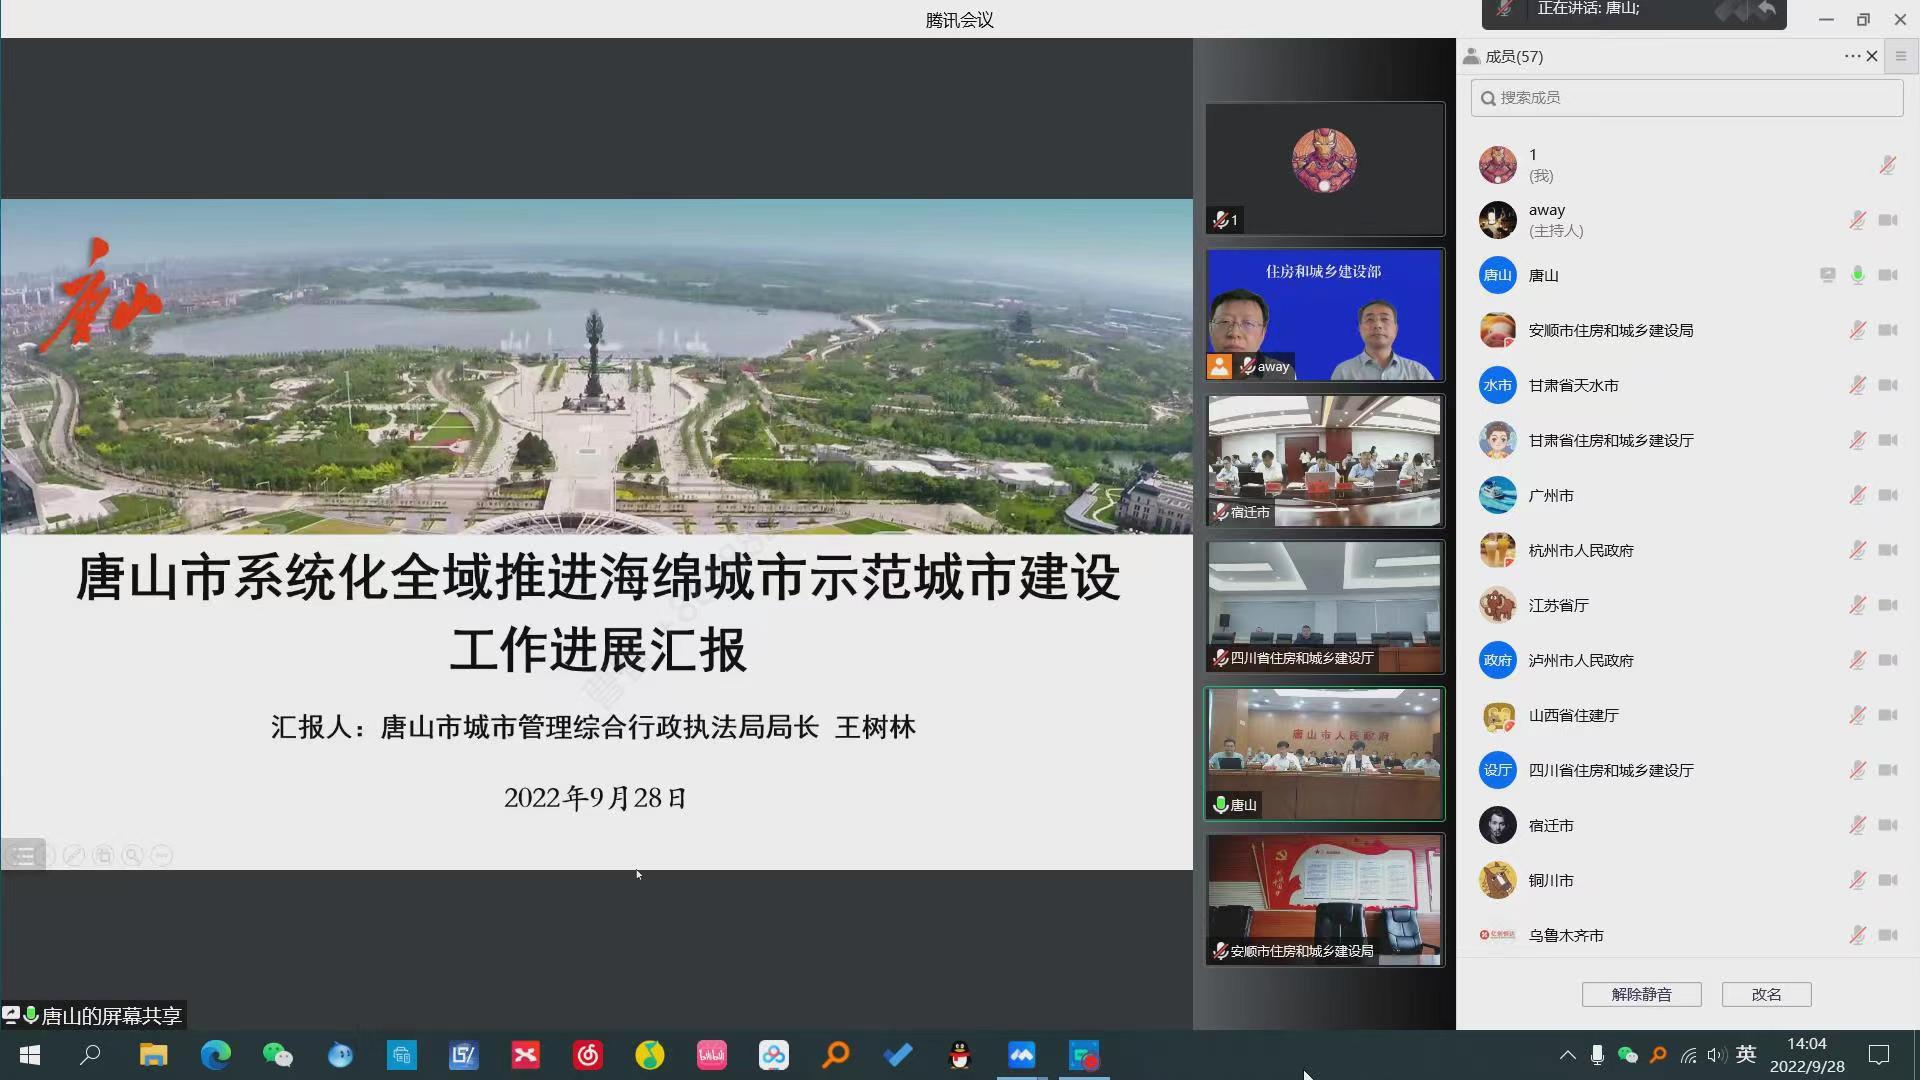This screenshot has width=1920, height=1080.
Task: Click faded magnifier zoom icon on slide toolbar
Action: [x=132, y=855]
